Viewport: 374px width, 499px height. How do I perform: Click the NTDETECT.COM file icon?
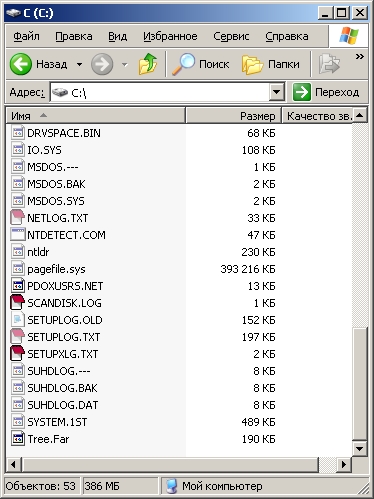point(18,235)
